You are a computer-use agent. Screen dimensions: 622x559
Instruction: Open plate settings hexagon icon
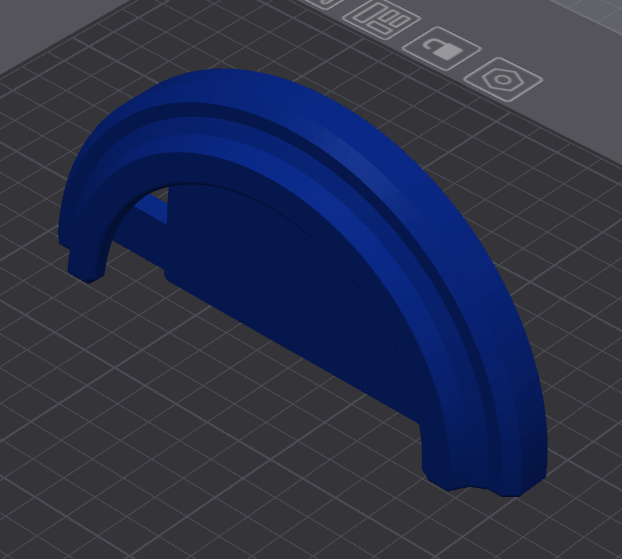click(503, 80)
